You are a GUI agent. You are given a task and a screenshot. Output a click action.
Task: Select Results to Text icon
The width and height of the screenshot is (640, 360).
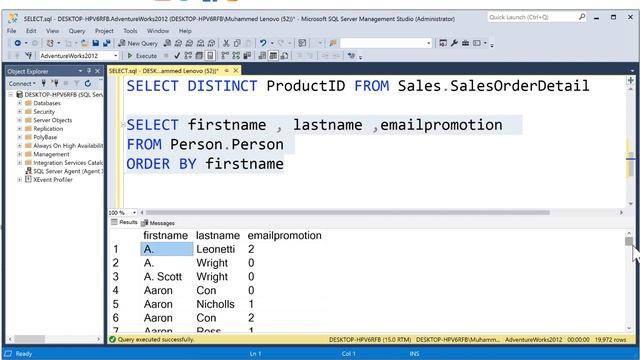(262, 56)
